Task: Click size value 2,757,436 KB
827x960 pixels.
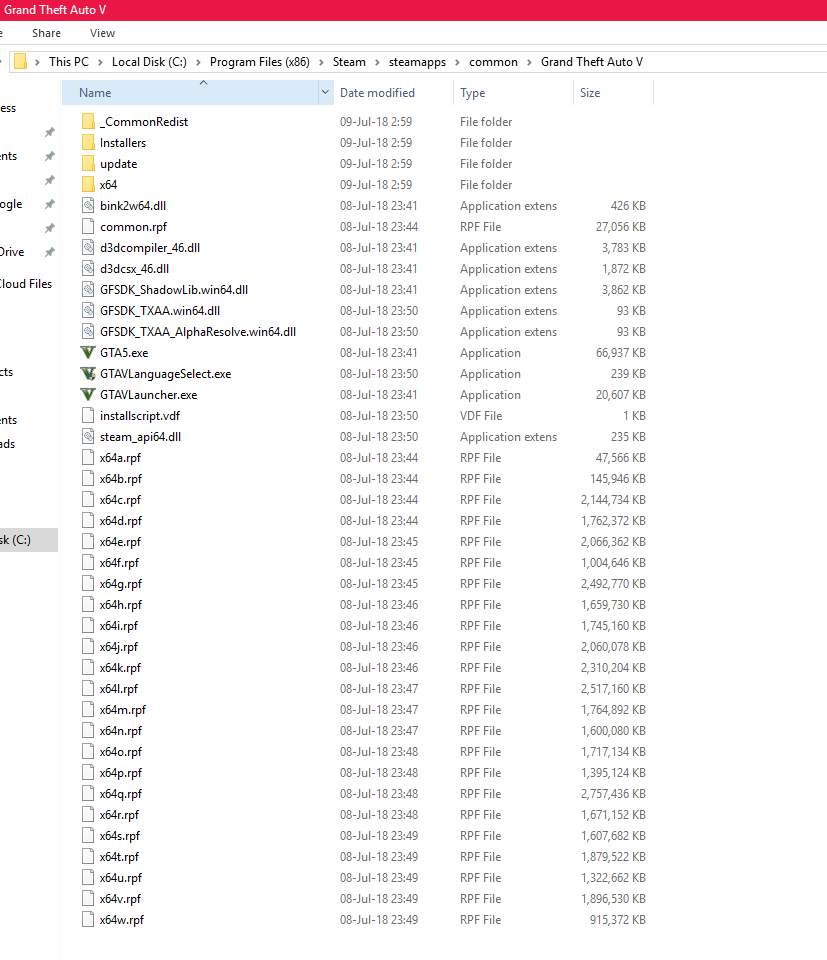Action: pyautogui.click(x=613, y=794)
